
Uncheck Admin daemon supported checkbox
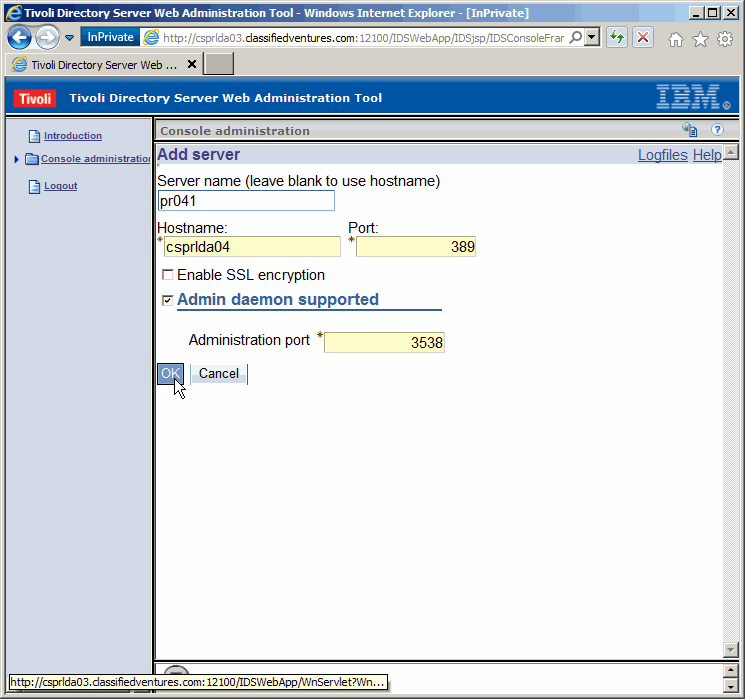point(168,300)
